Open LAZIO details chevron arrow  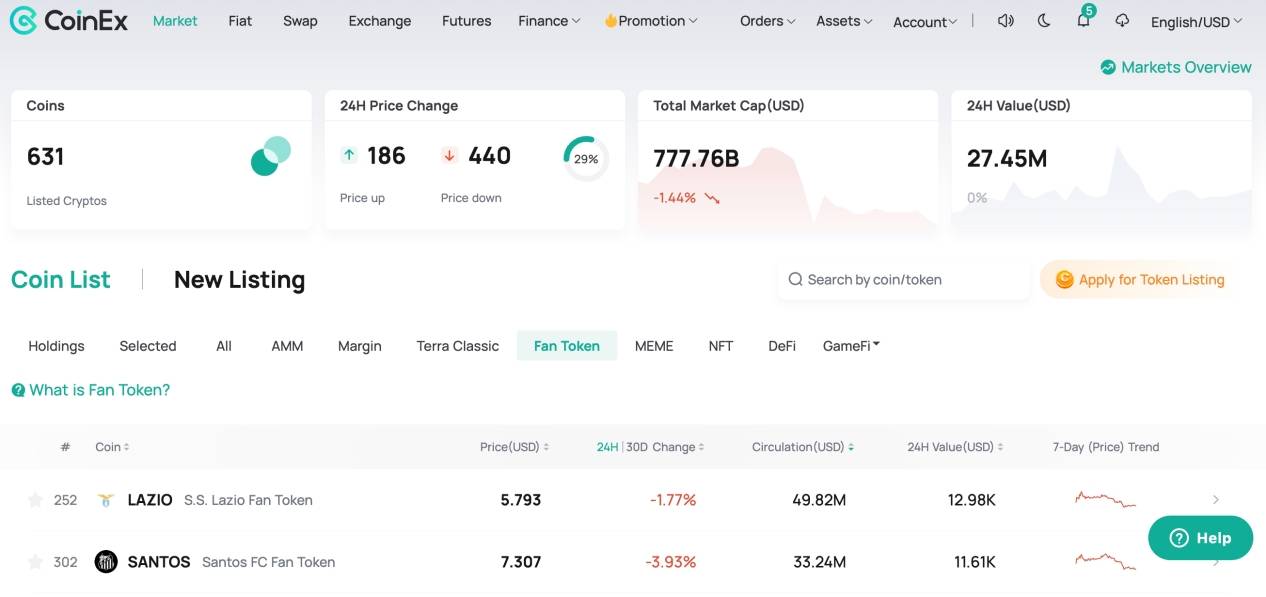1216,499
